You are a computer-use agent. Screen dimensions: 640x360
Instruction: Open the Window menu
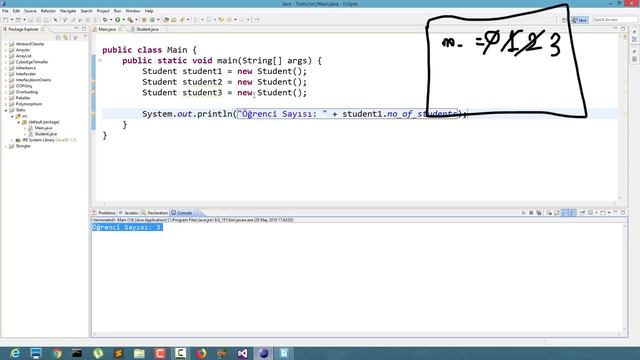coord(133,11)
